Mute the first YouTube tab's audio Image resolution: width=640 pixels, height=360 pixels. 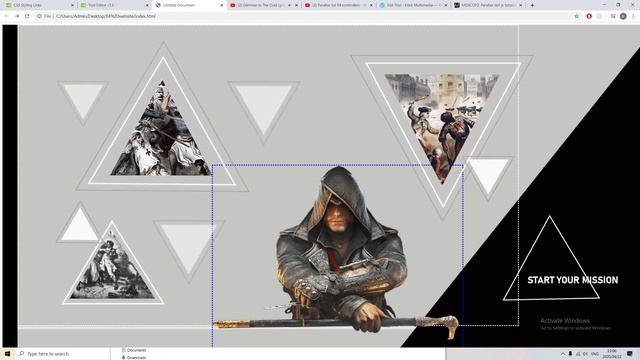[x=289, y=5]
